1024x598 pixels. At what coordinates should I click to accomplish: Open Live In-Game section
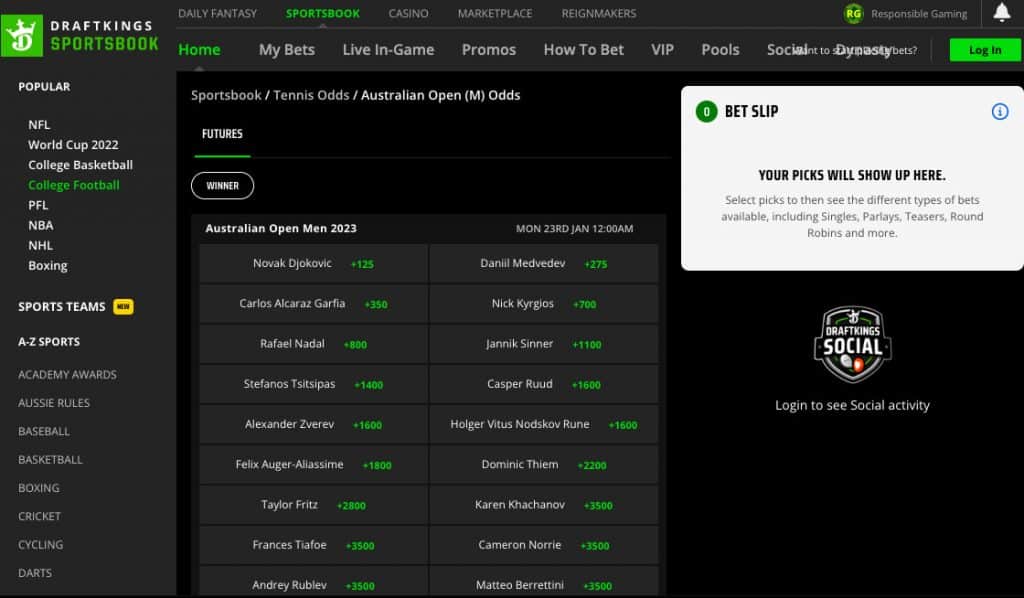pos(389,50)
